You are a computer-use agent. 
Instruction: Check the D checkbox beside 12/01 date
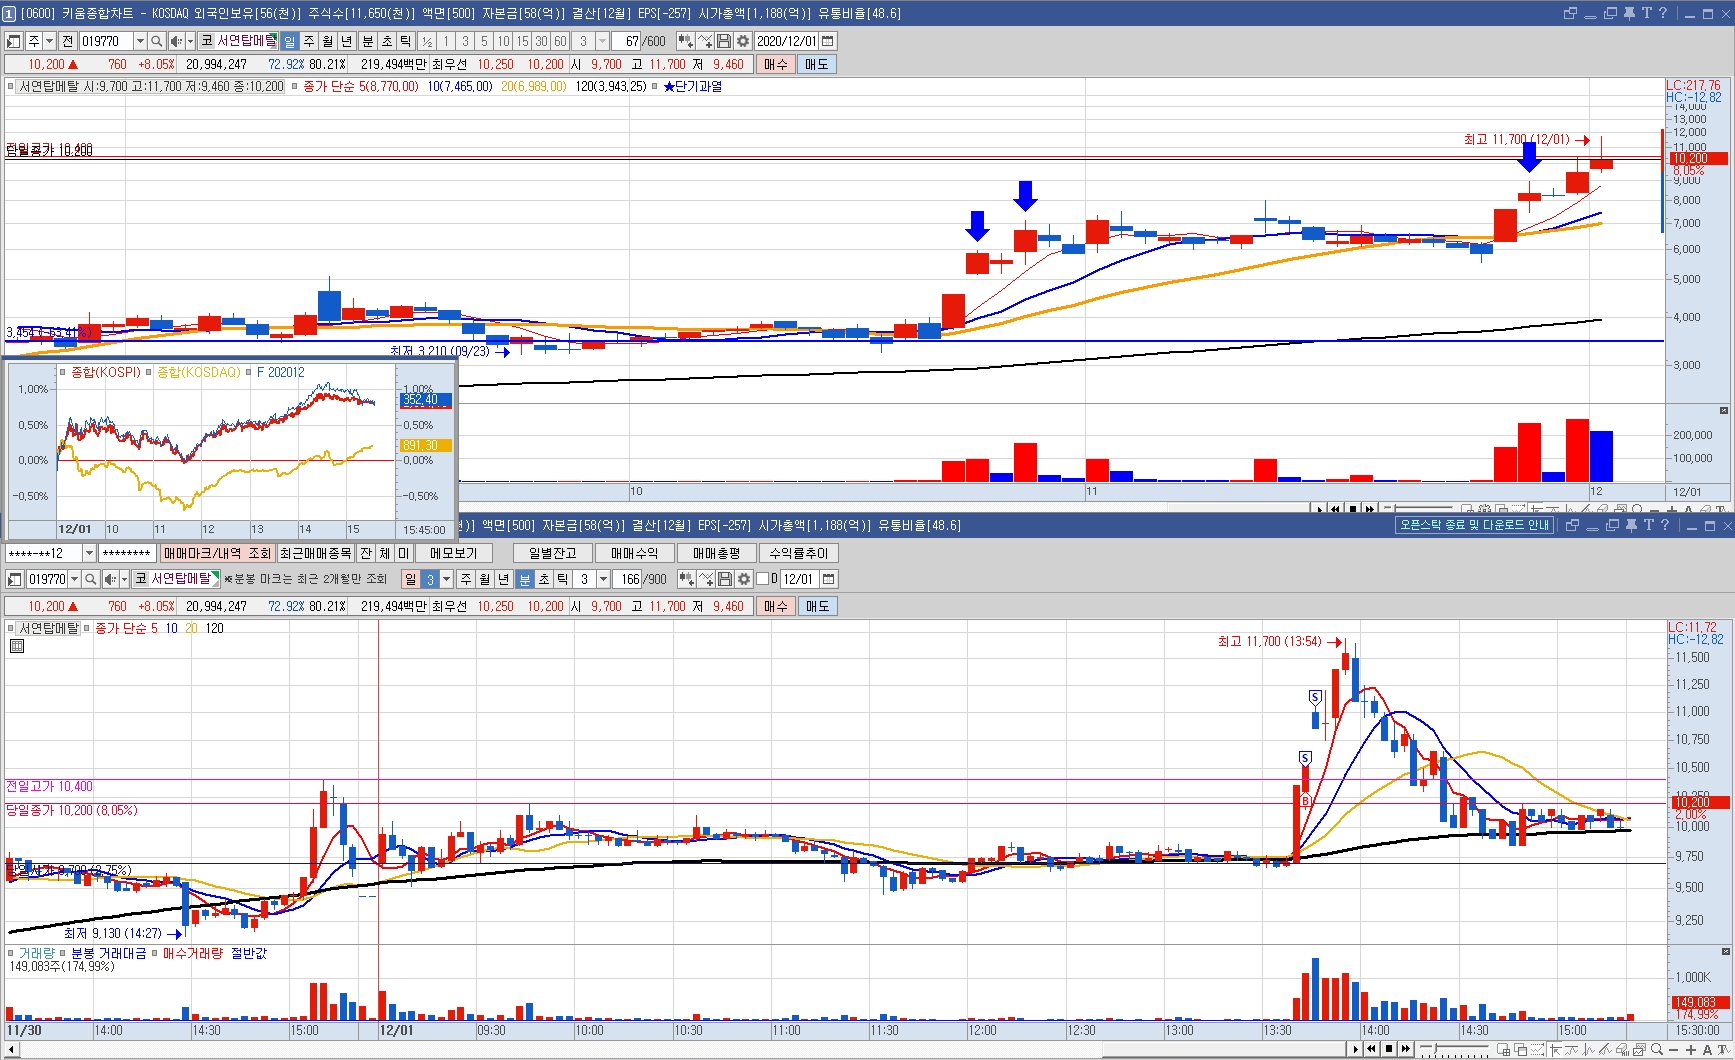(x=762, y=579)
